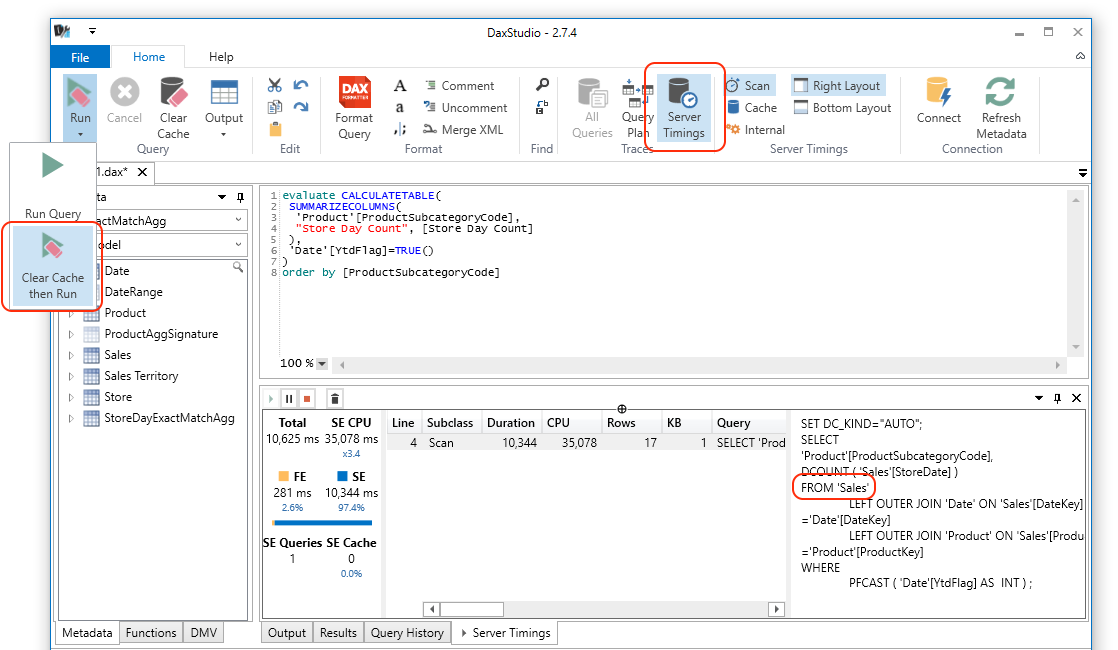The width and height of the screenshot is (1118, 650).
Task: Click the Copy icon in Edit group
Action: pos(275,107)
